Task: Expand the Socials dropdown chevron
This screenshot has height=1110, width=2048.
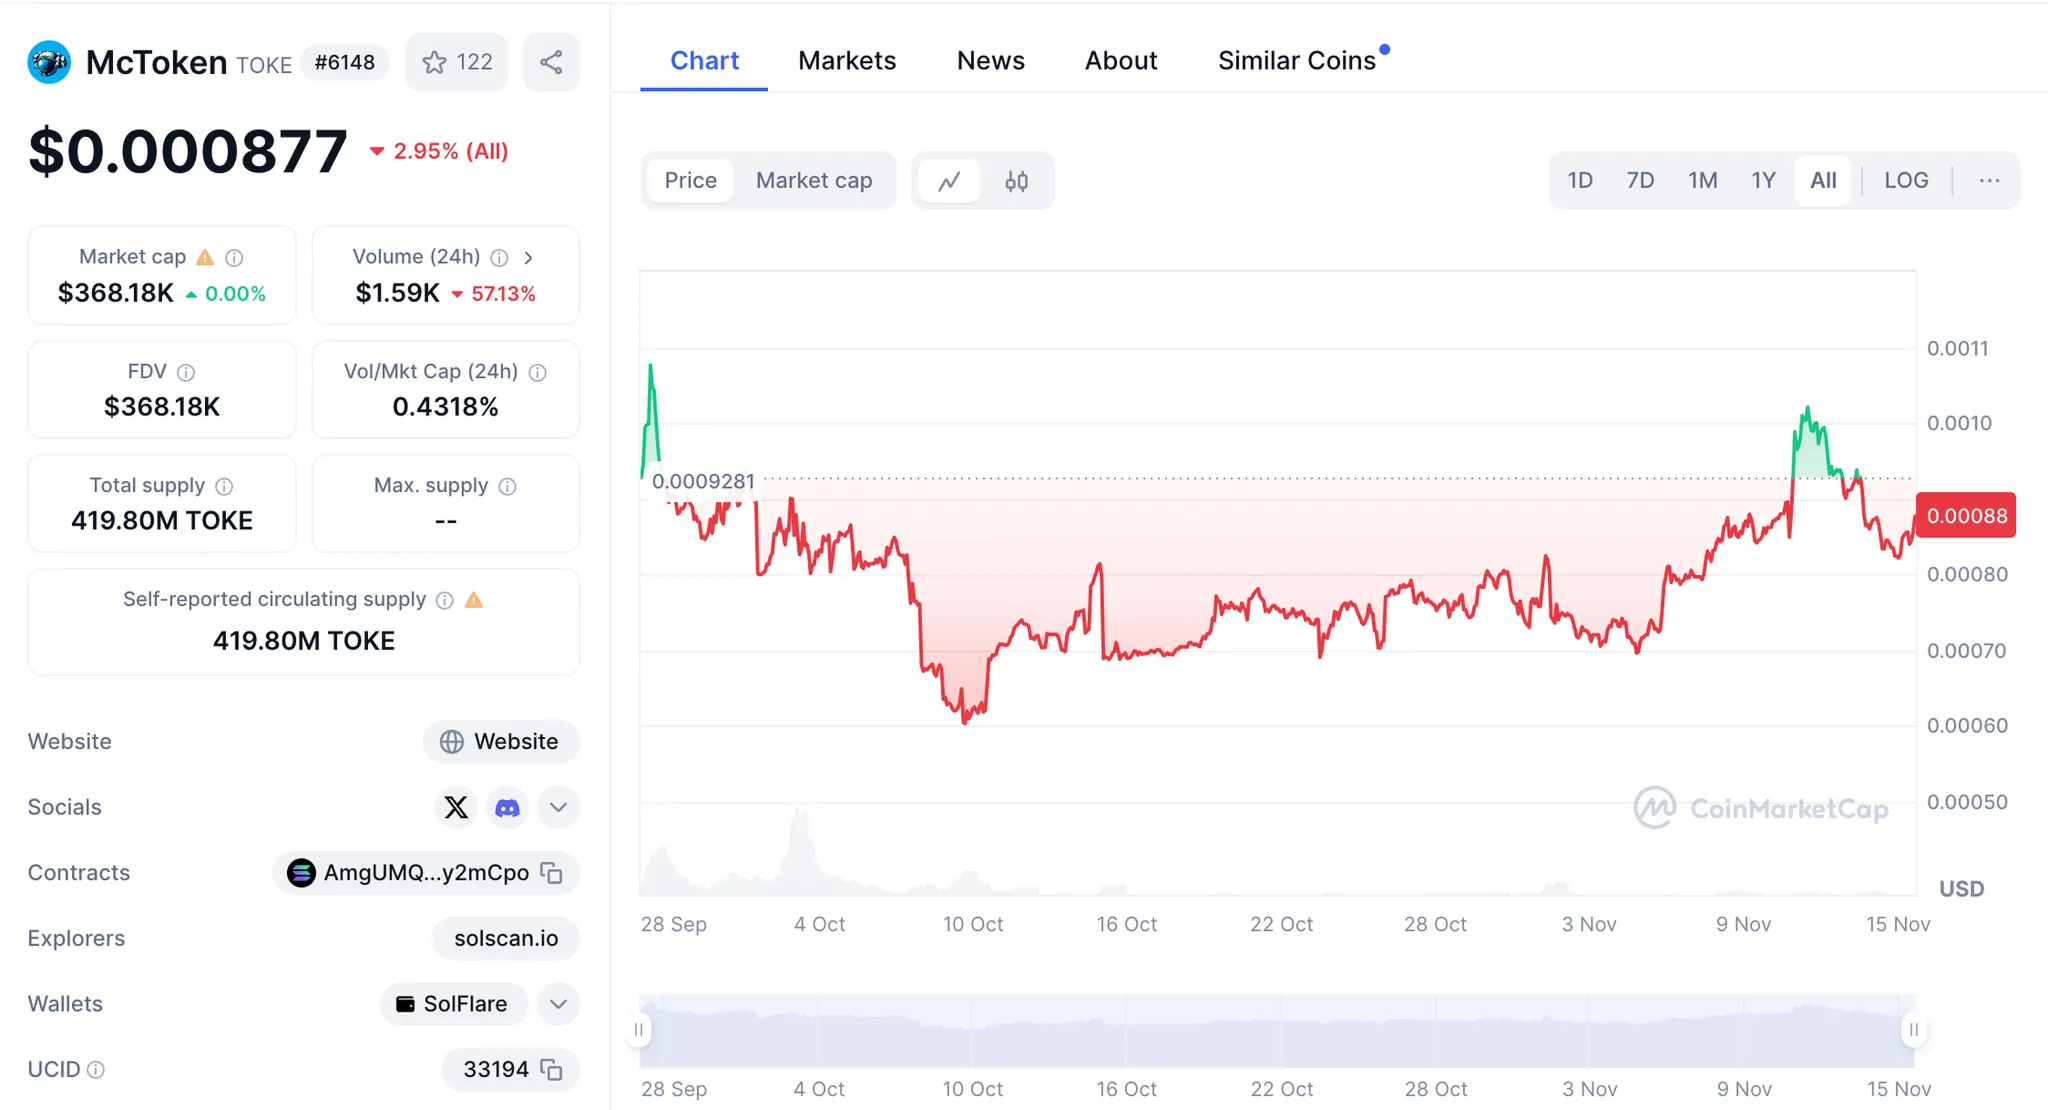Action: pyautogui.click(x=558, y=807)
